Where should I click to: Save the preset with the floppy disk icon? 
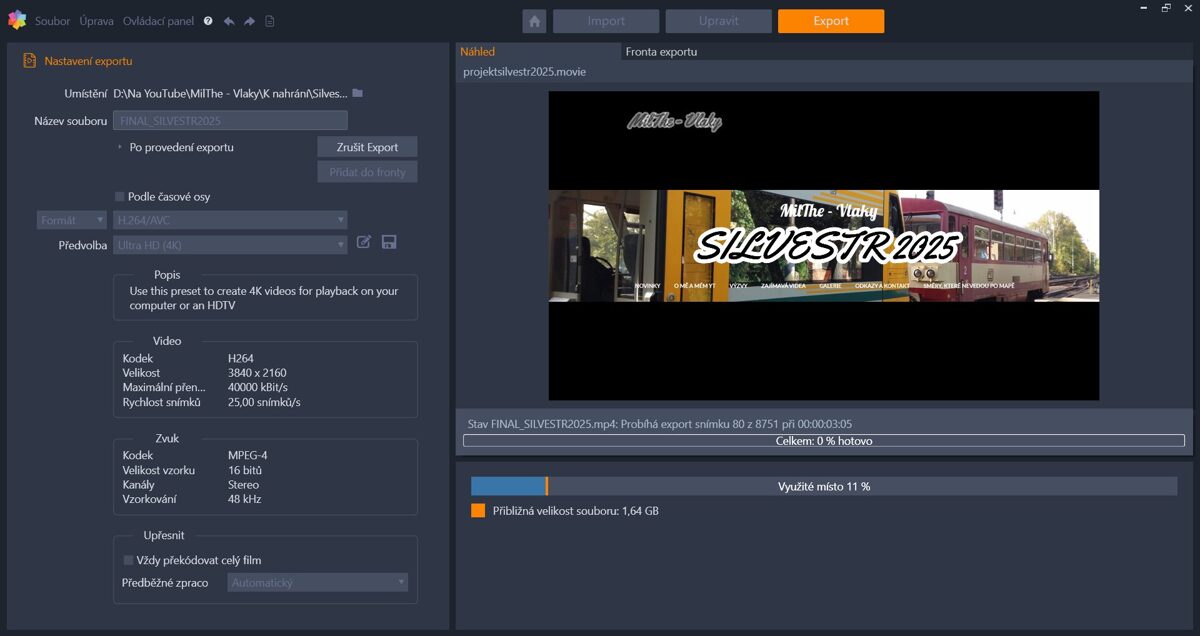tap(389, 242)
